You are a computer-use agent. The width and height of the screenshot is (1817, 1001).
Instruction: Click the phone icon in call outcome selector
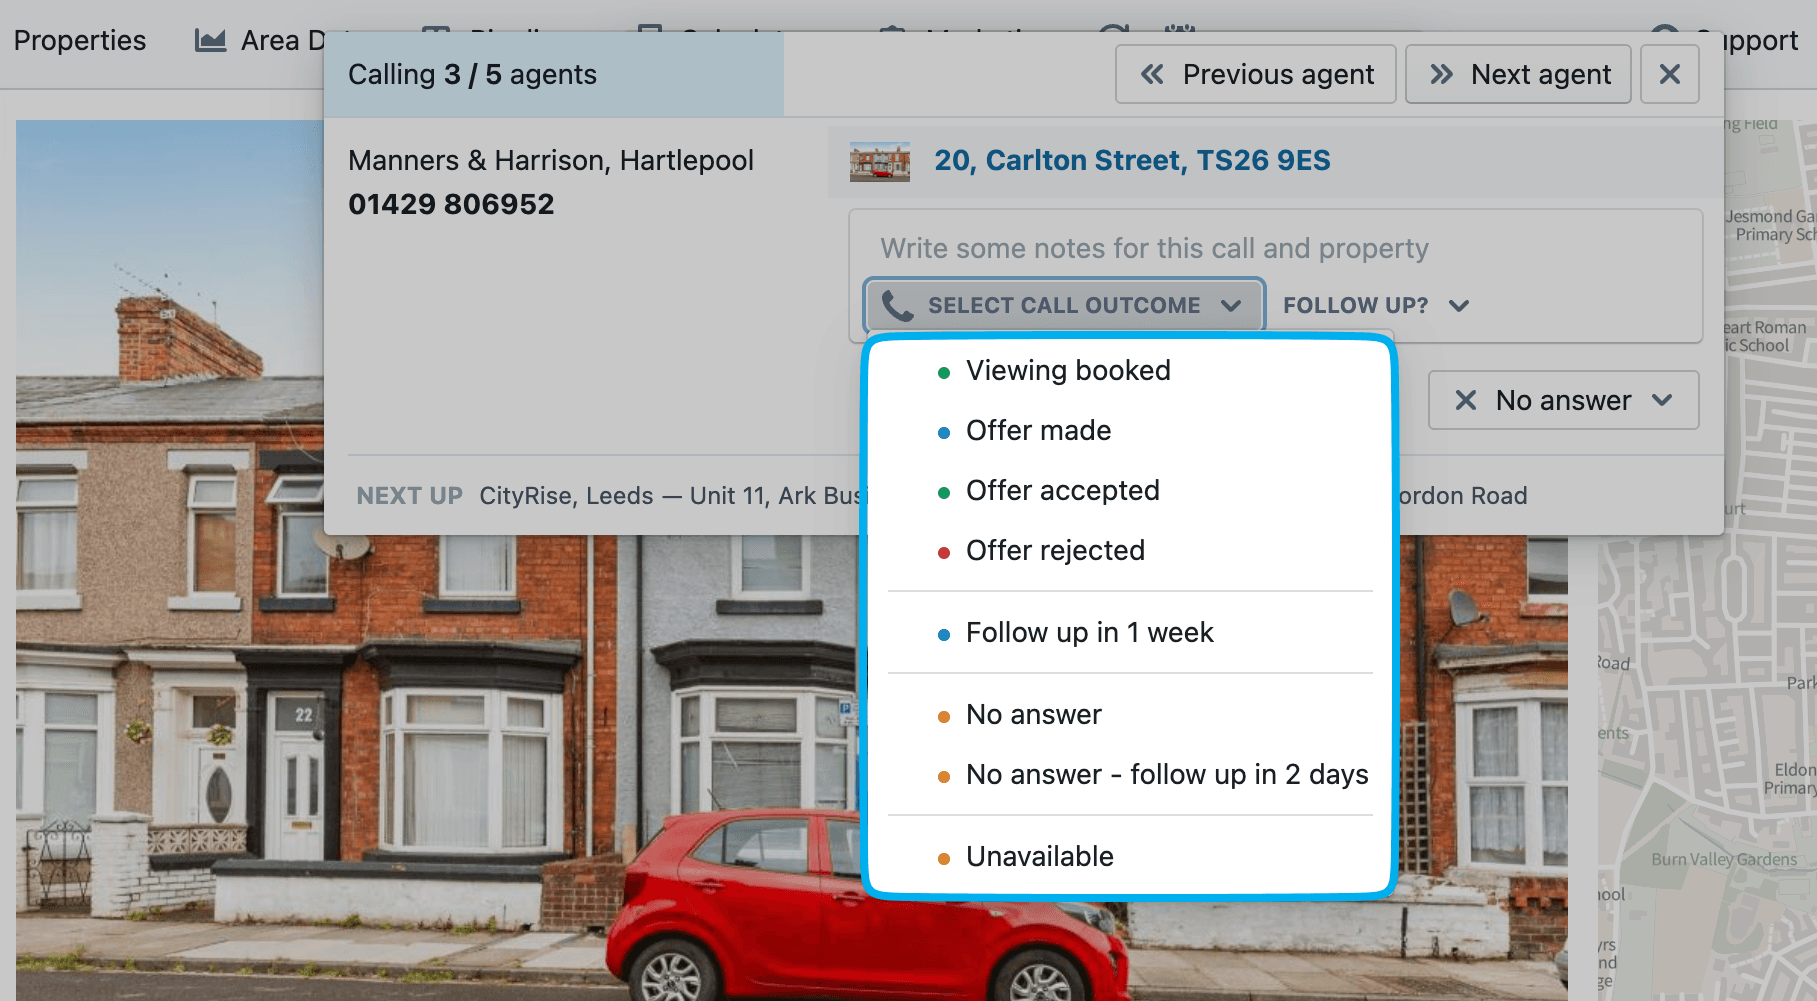click(897, 305)
